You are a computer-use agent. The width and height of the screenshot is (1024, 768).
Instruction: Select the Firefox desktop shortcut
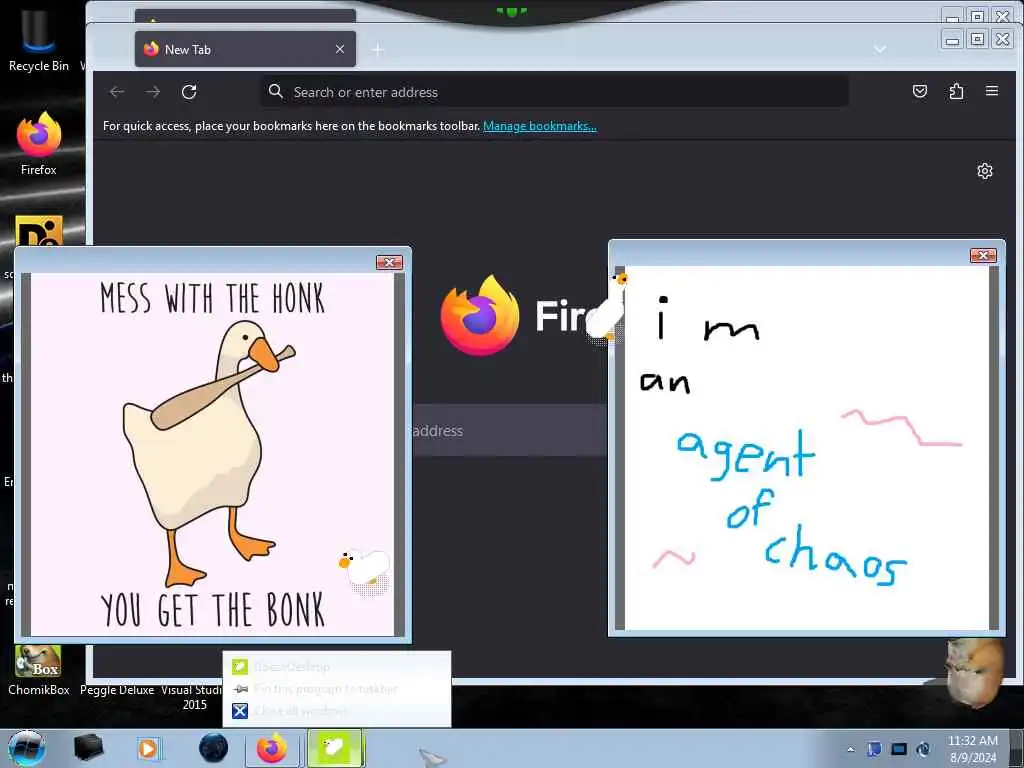coord(39,144)
